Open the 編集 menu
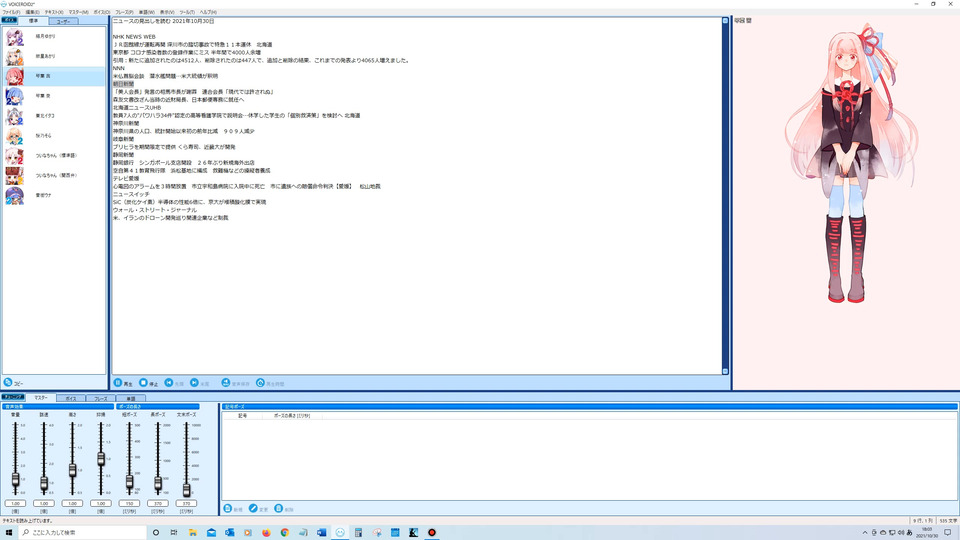Image resolution: width=960 pixels, height=540 pixels. pos(32,12)
